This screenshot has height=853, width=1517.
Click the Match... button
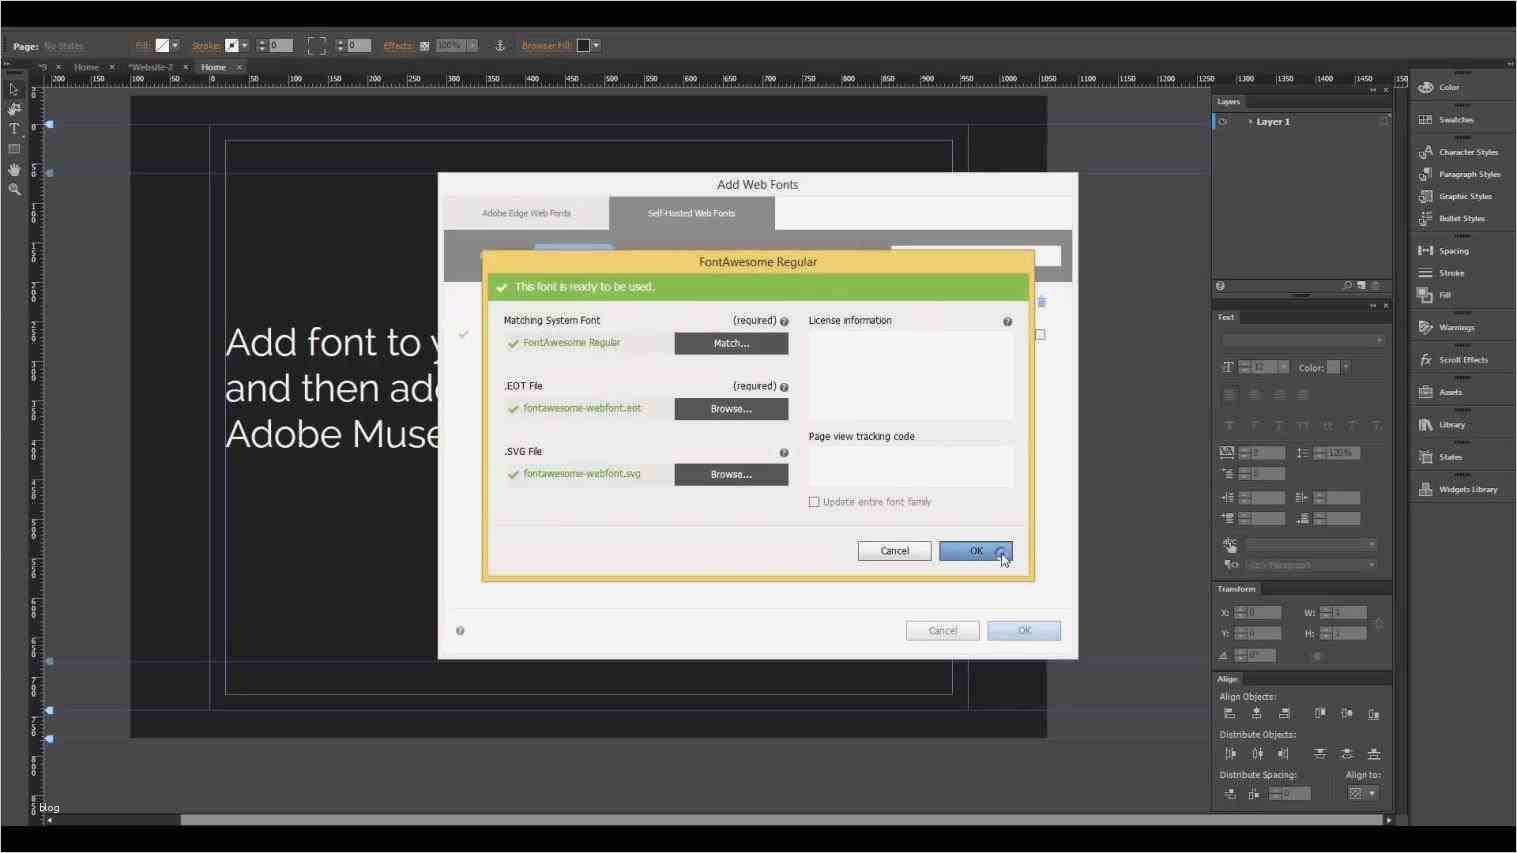731,344
